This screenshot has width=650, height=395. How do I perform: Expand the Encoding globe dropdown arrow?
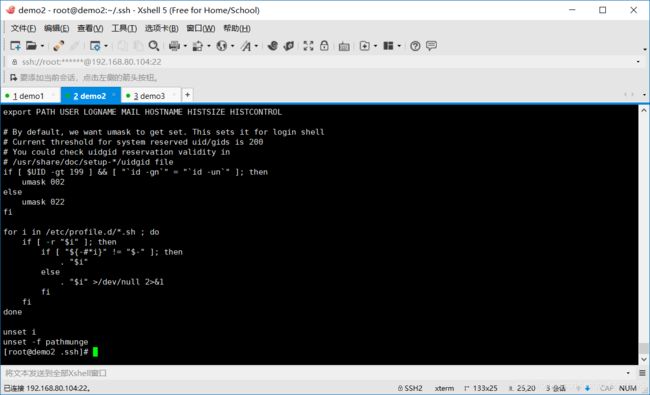pyautogui.click(x=233, y=46)
